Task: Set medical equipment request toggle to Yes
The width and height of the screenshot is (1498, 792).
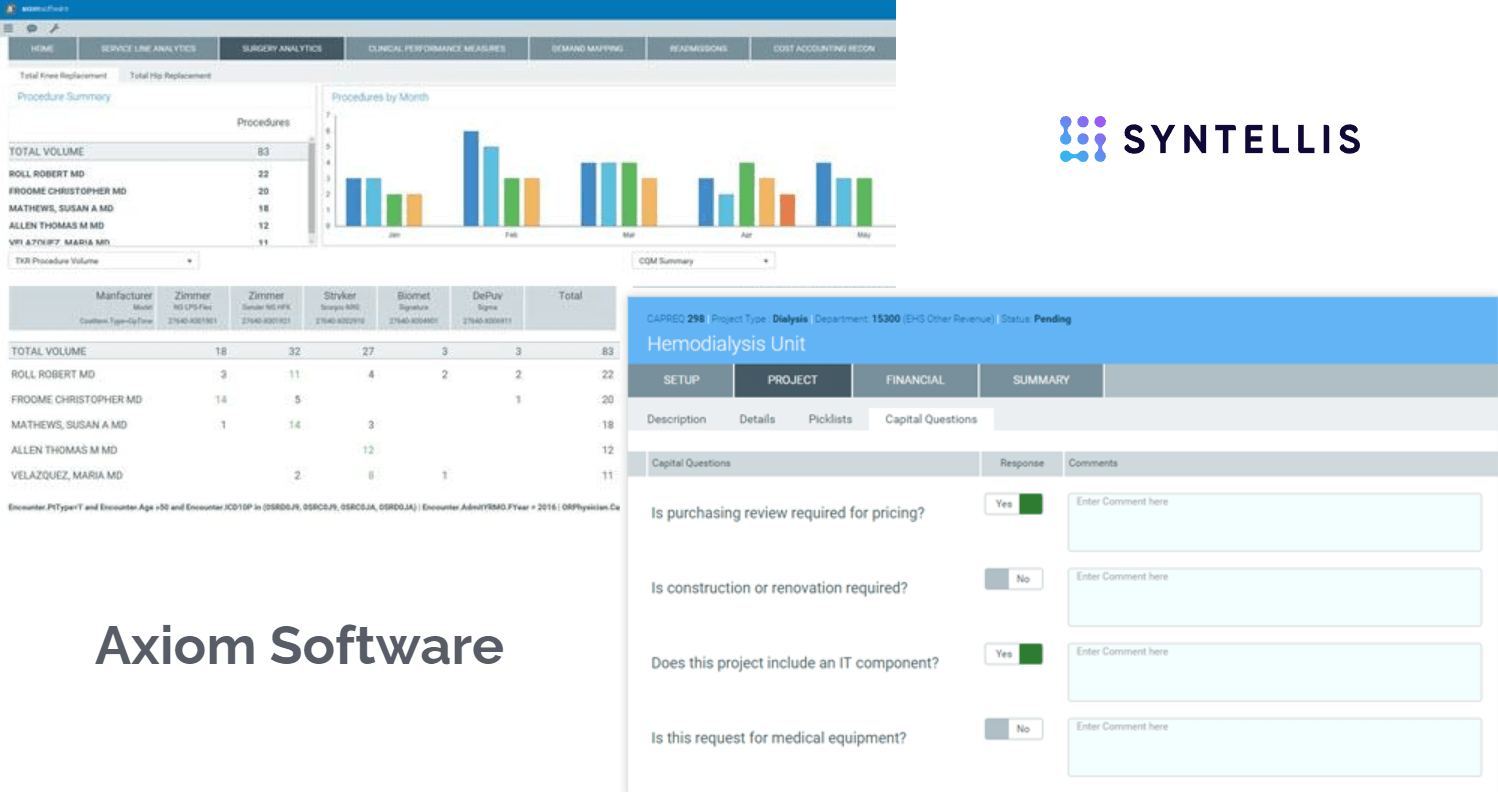Action: click(1013, 728)
